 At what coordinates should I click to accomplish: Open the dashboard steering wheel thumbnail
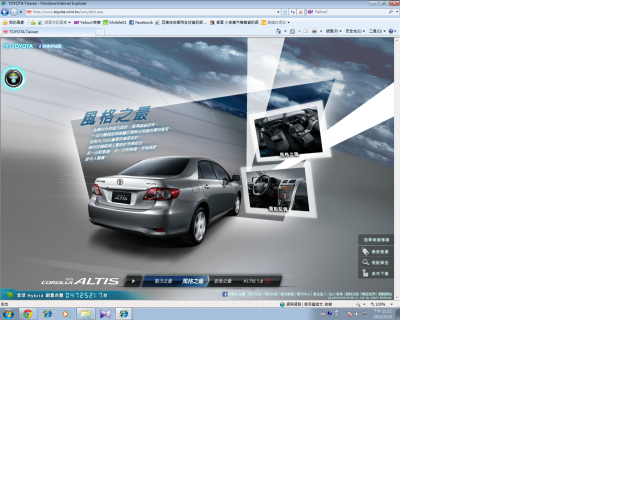point(278,191)
